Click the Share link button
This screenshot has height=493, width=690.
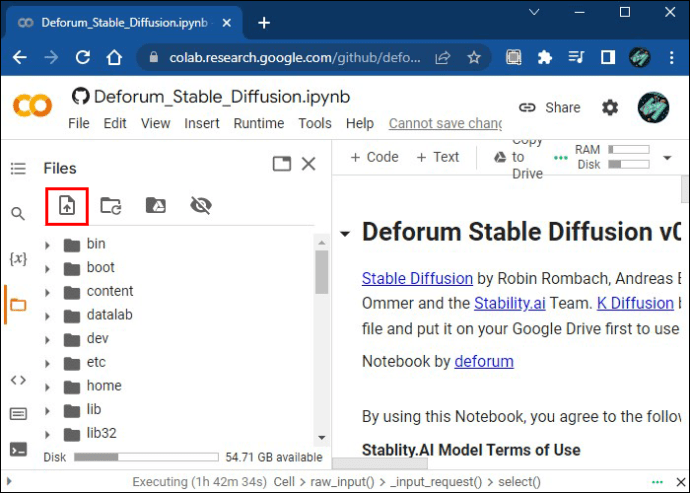550,107
